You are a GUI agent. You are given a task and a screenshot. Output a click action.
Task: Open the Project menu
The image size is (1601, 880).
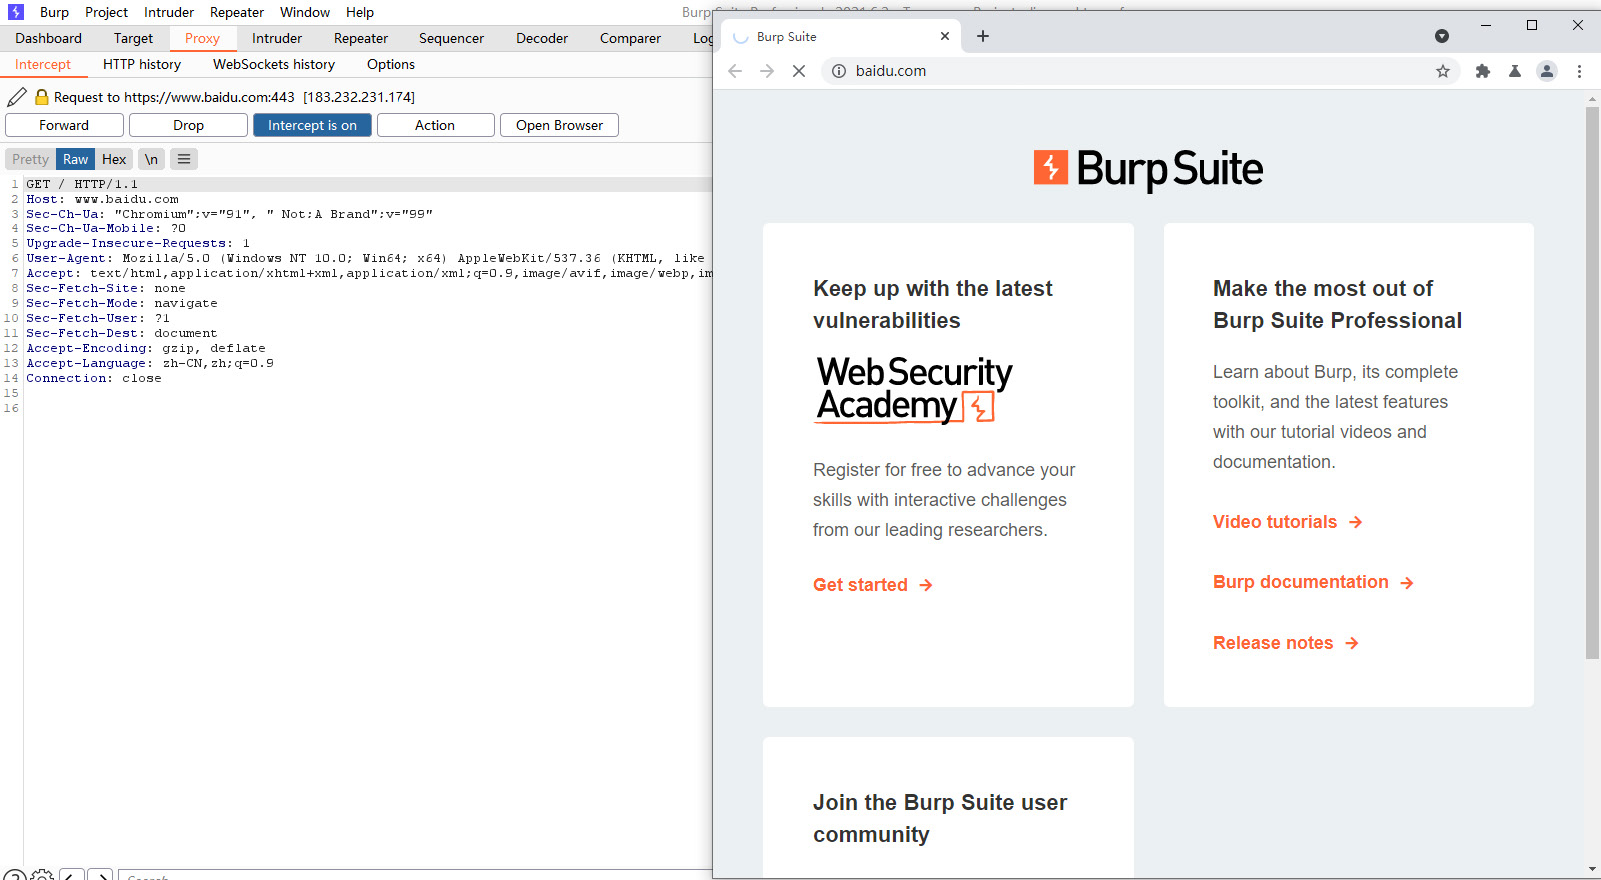pyautogui.click(x=106, y=12)
